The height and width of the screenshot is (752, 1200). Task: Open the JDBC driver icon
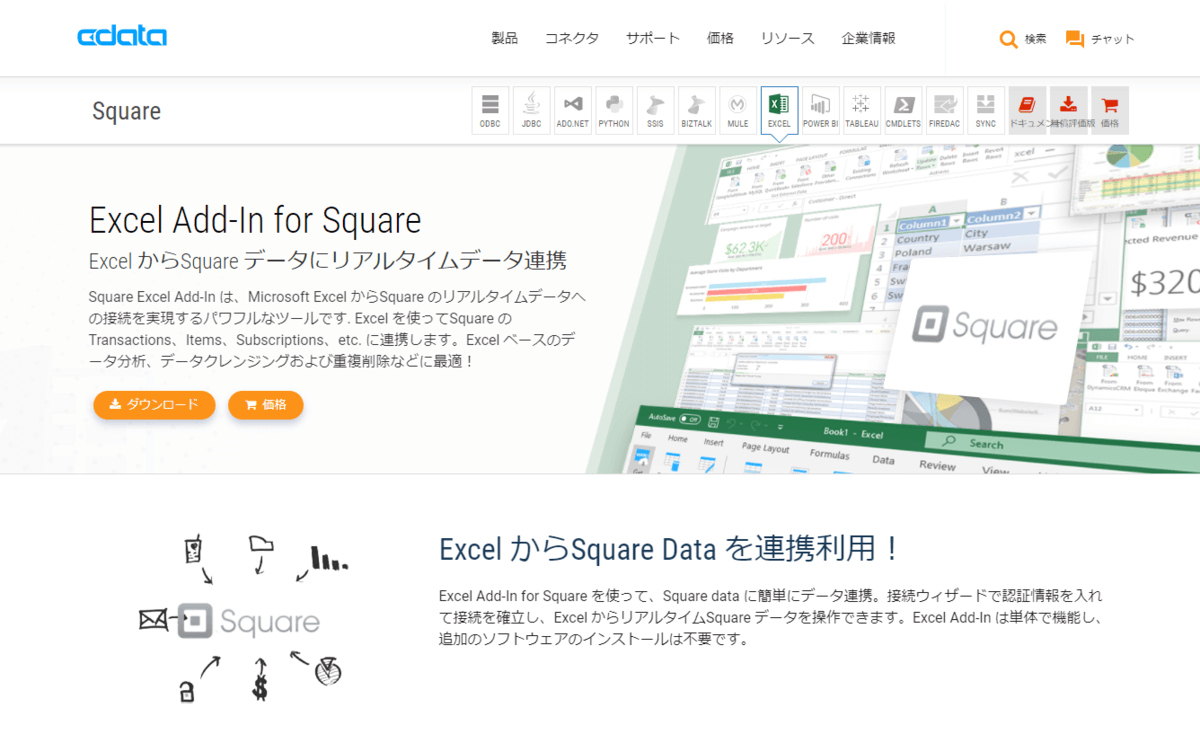tap(531, 111)
